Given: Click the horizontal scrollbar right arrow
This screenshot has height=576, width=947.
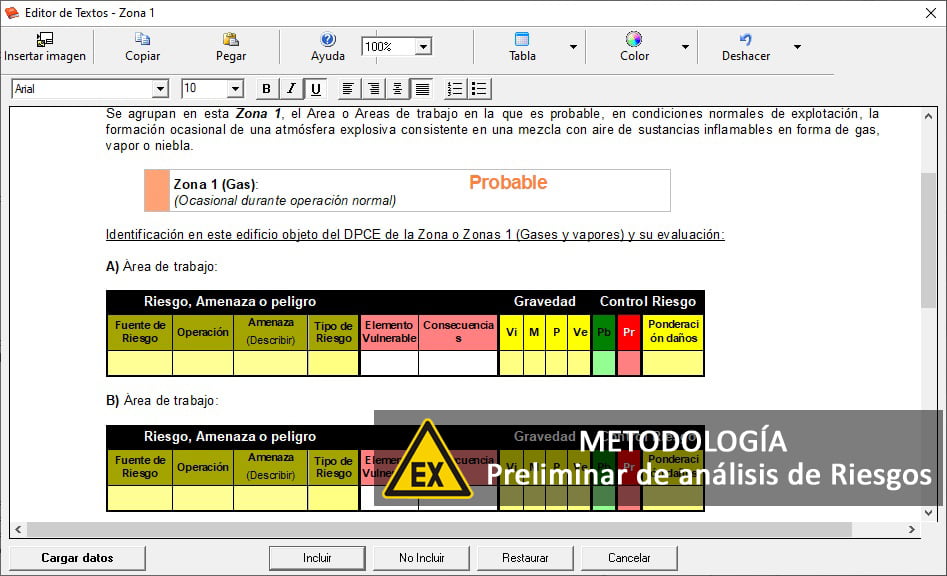Looking at the screenshot, I should pyautogui.click(x=911, y=530).
